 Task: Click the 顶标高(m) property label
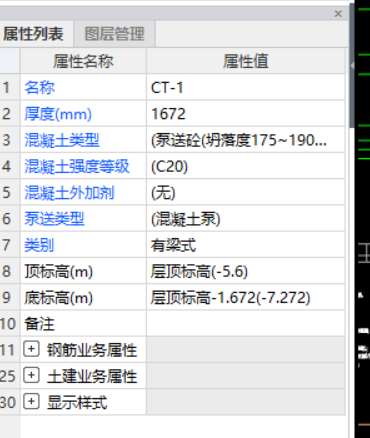59,271
